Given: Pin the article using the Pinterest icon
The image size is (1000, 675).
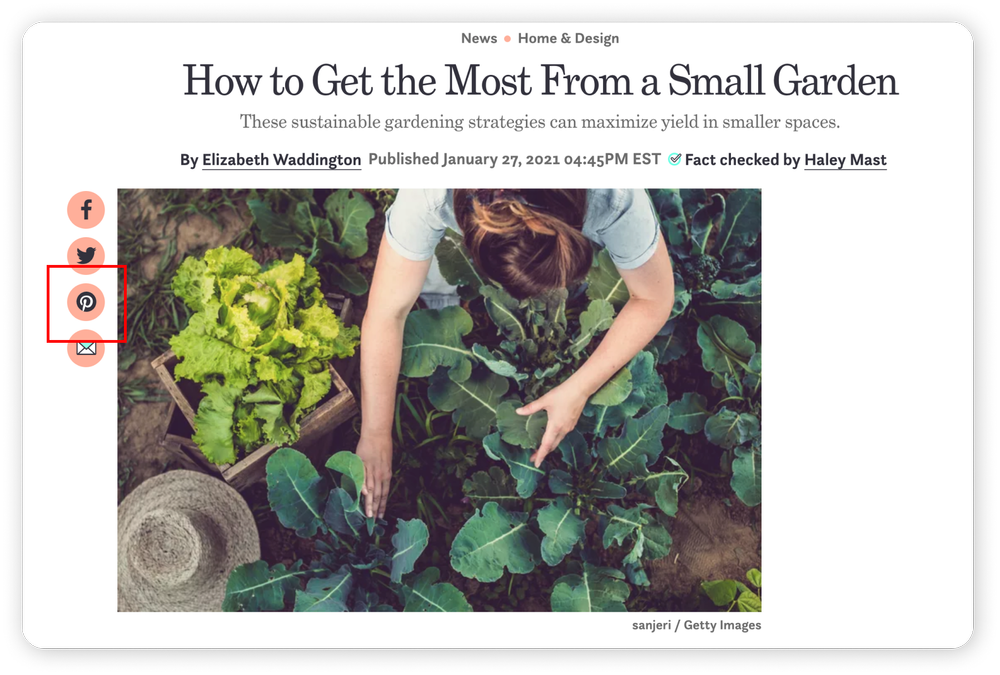Looking at the screenshot, I should pos(86,302).
